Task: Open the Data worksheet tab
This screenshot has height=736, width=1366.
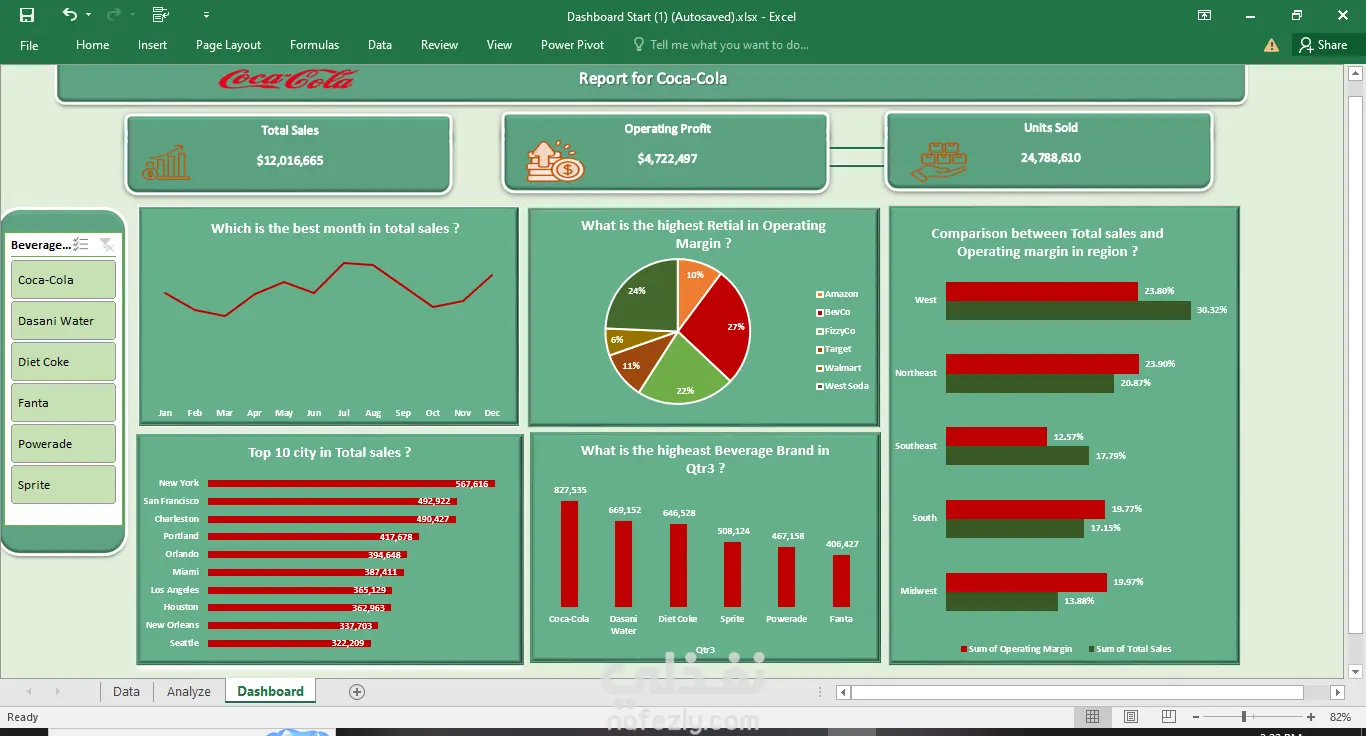Action: [126, 691]
